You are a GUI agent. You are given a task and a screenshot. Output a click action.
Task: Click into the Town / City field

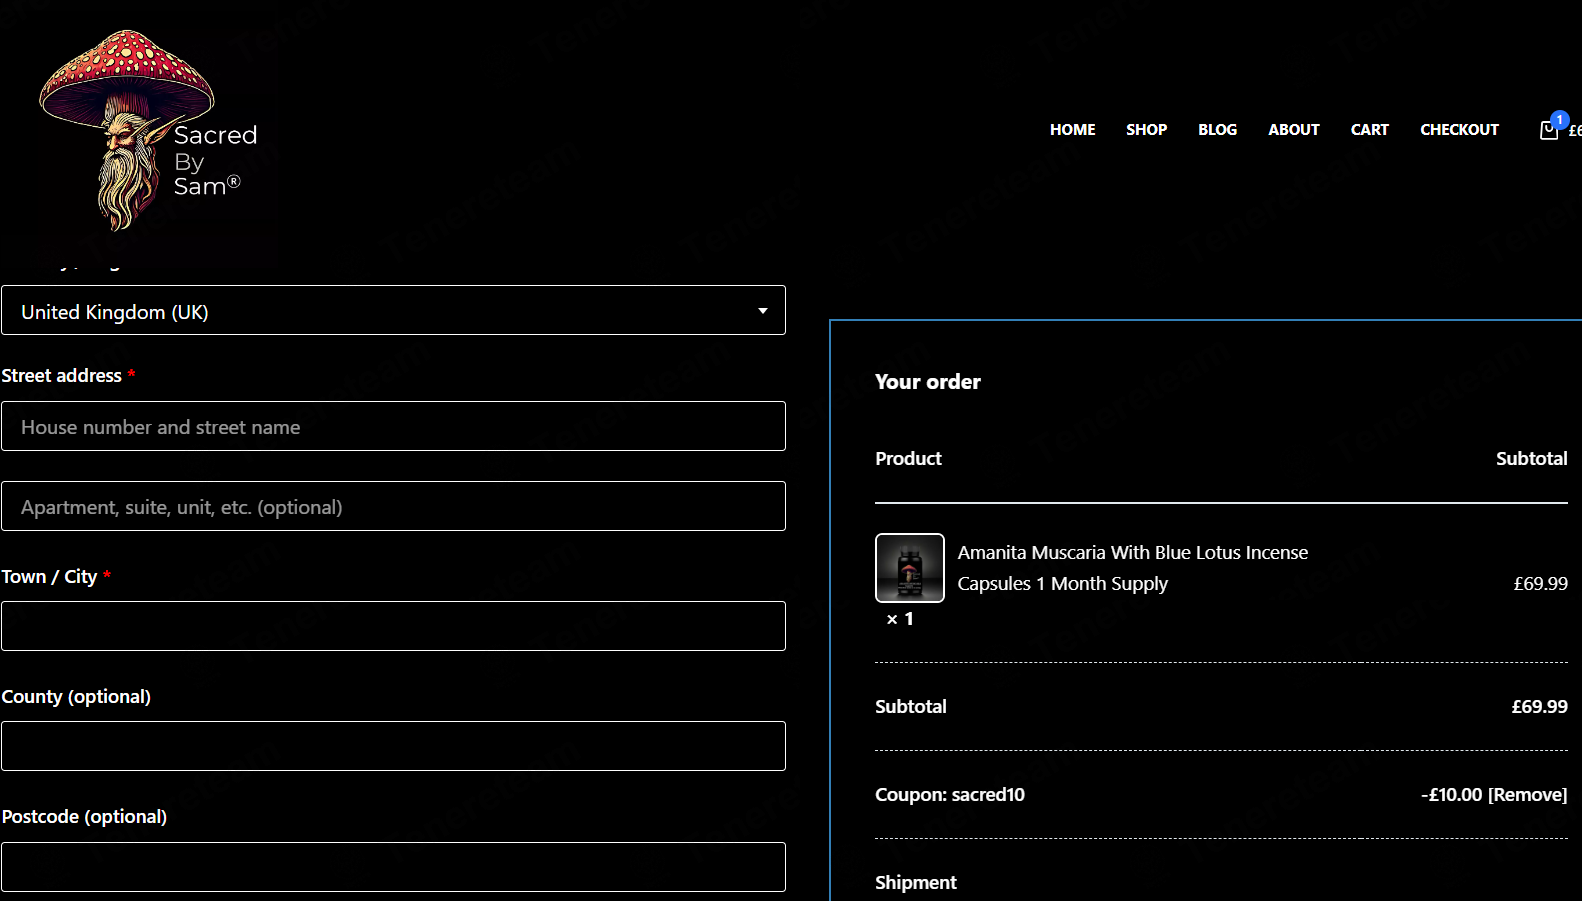[x=393, y=627]
